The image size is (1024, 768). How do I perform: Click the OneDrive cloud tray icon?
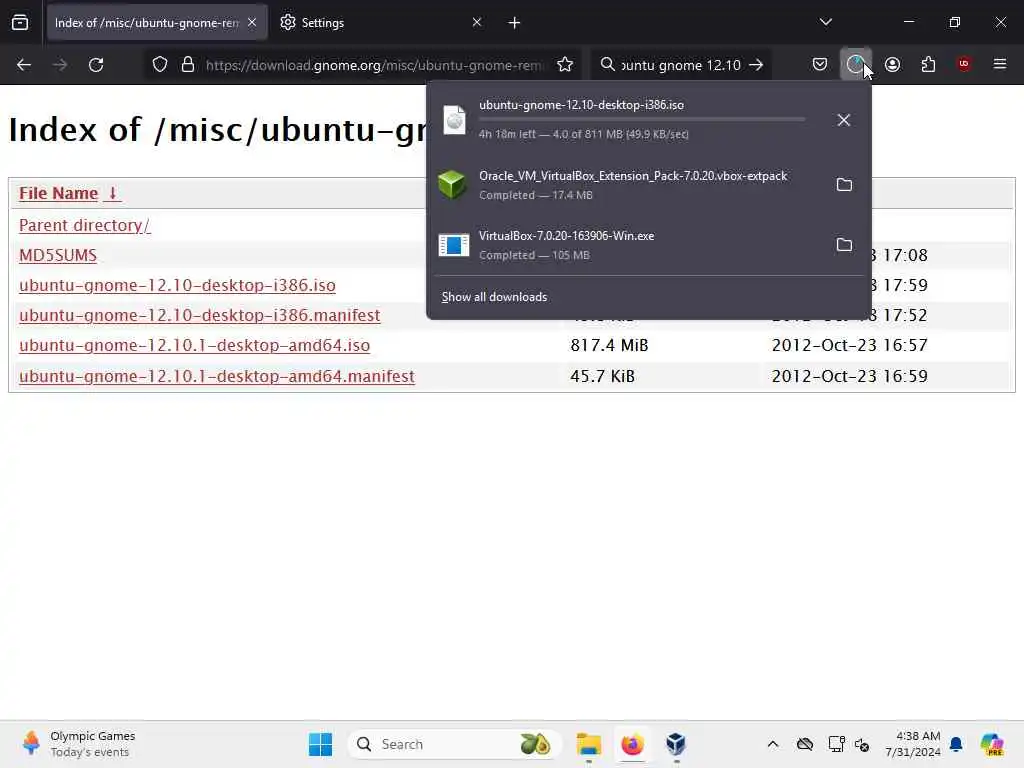click(x=805, y=744)
